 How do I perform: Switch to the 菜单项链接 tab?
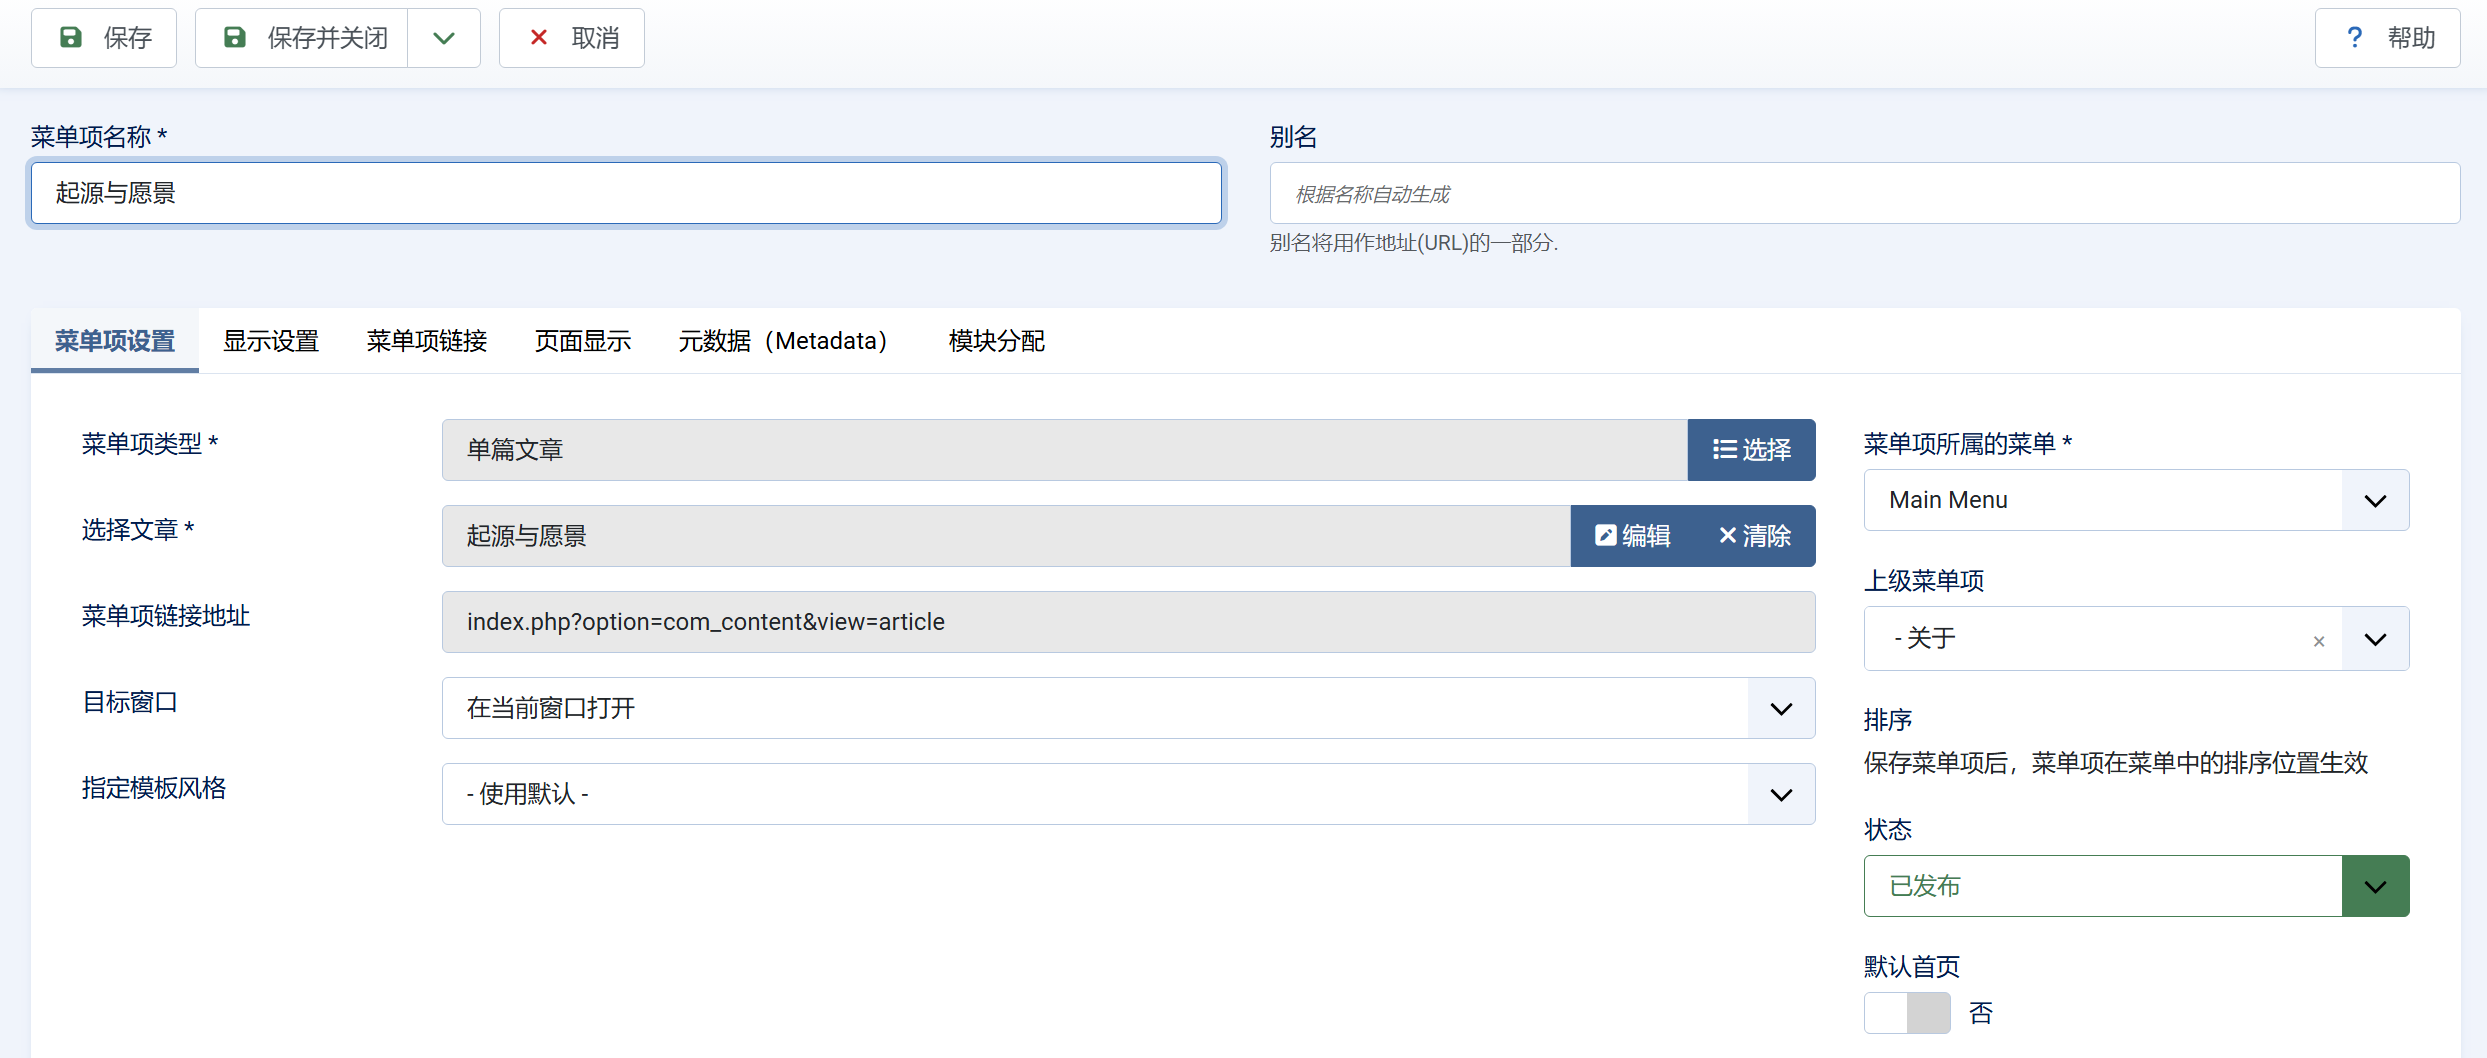pyautogui.click(x=426, y=341)
